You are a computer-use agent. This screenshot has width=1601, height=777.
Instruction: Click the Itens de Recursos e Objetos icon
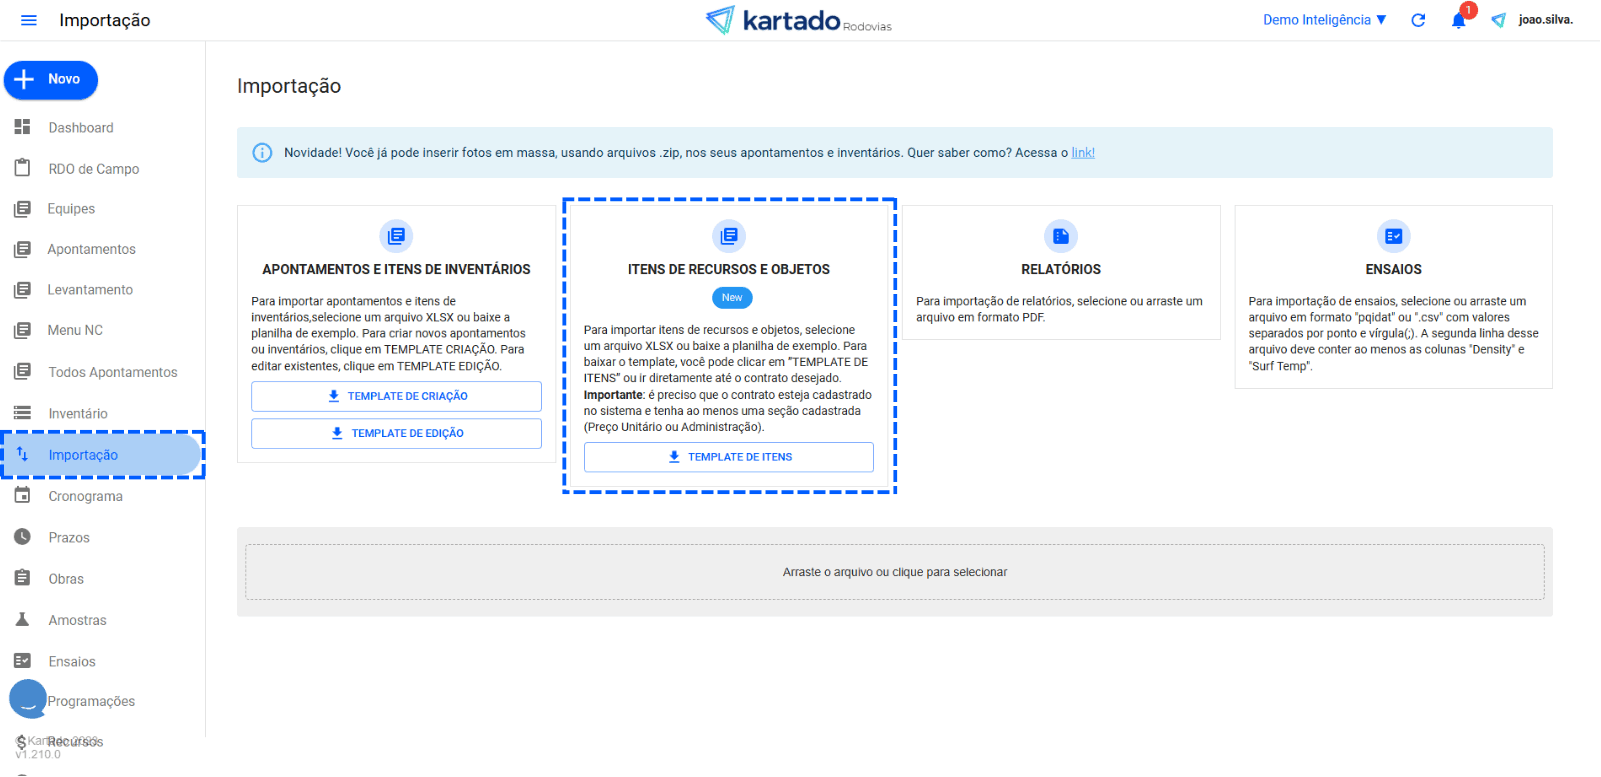[x=728, y=236]
